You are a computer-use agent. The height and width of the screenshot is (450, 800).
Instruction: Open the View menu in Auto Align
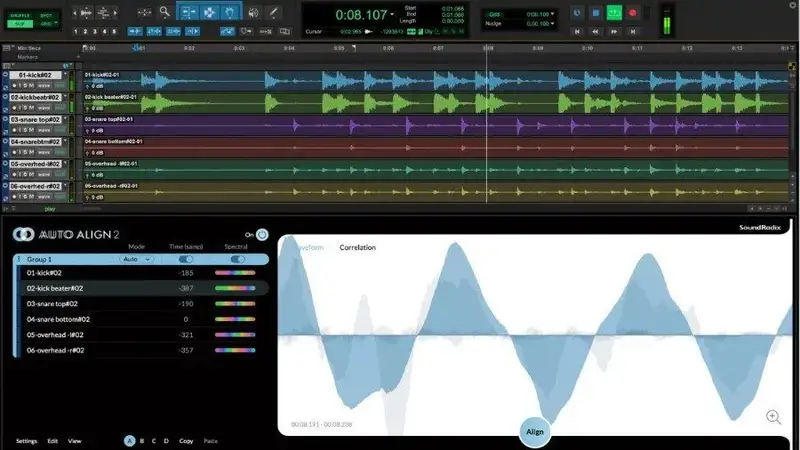(74, 441)
